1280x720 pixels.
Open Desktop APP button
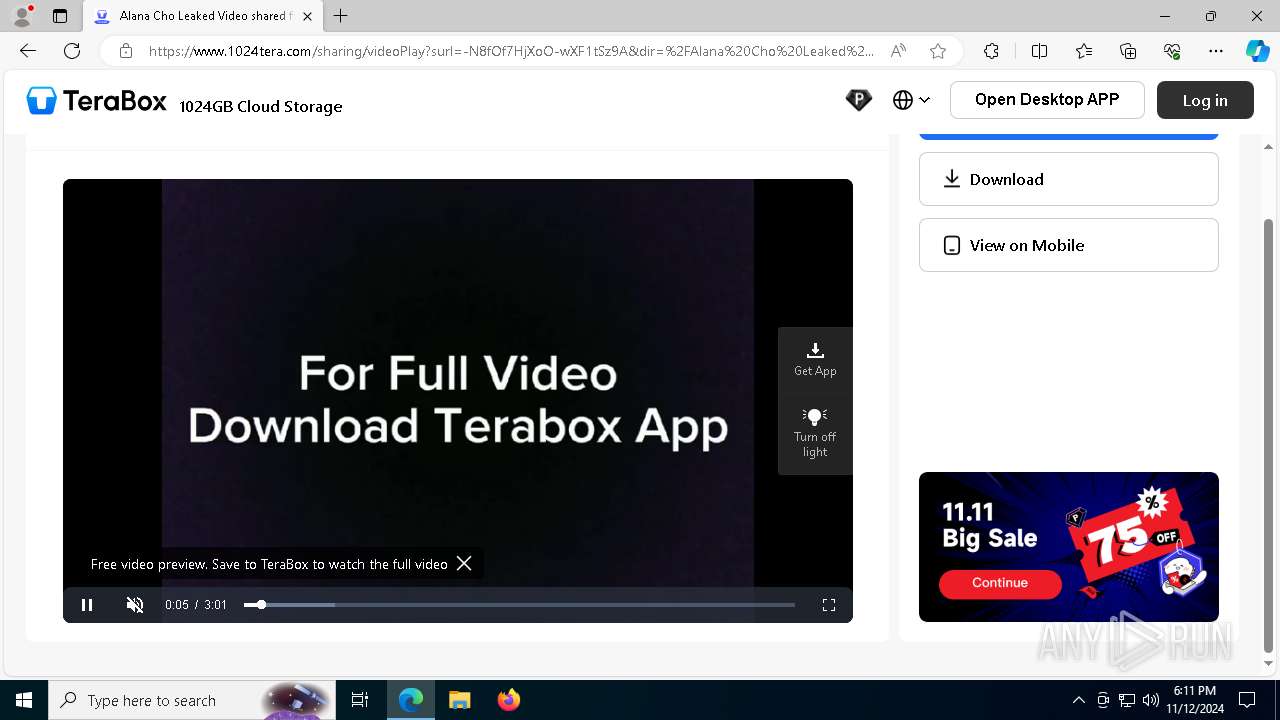click(1047, 100)
